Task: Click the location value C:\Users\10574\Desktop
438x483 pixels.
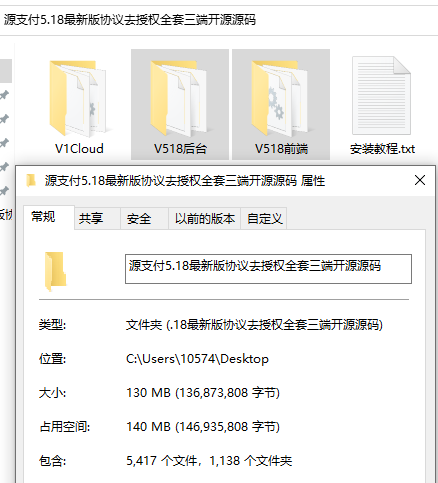Action: pos(197,359)
